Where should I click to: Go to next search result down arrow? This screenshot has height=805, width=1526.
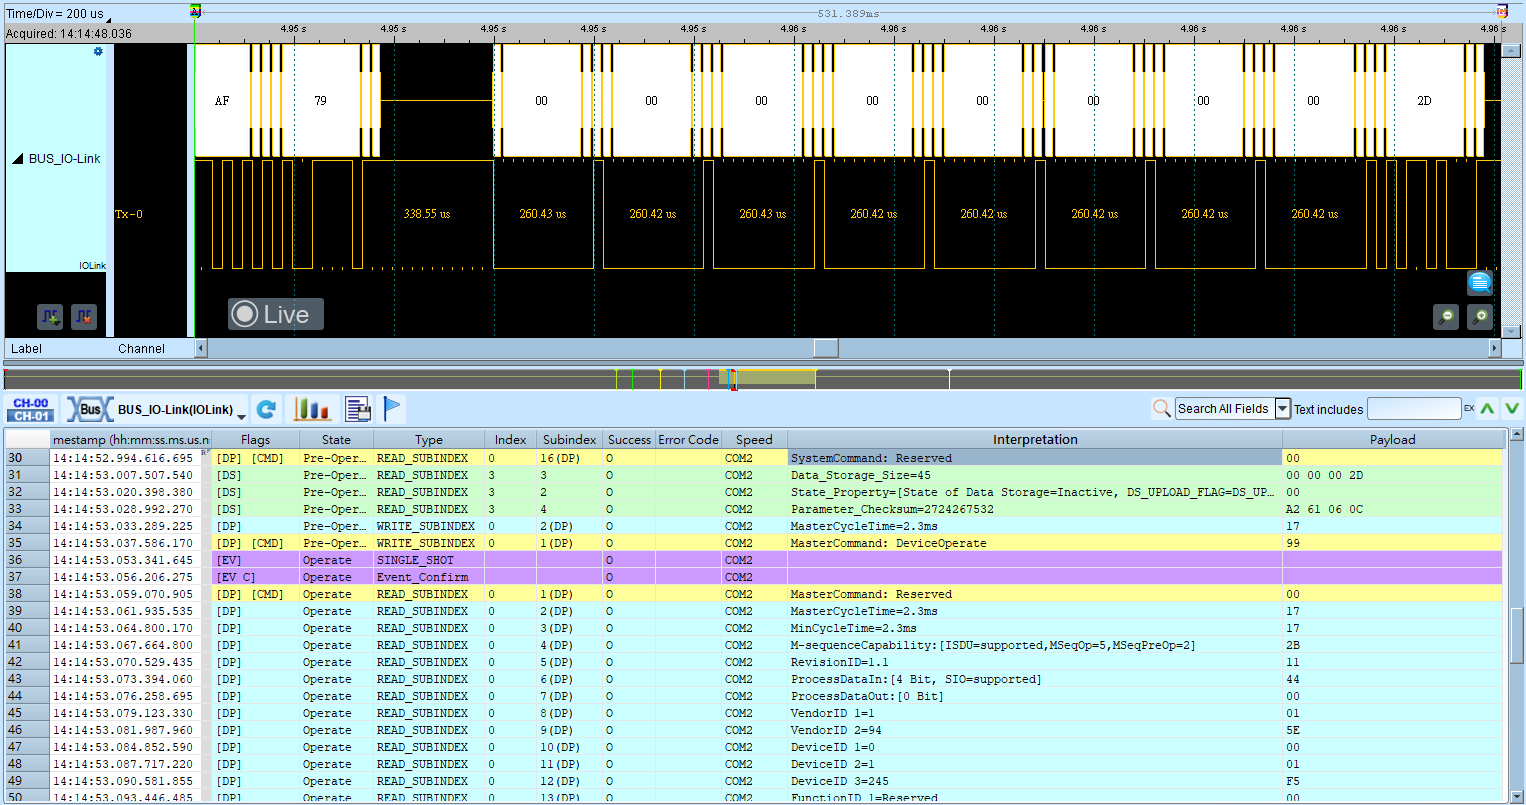point(1512,408)
